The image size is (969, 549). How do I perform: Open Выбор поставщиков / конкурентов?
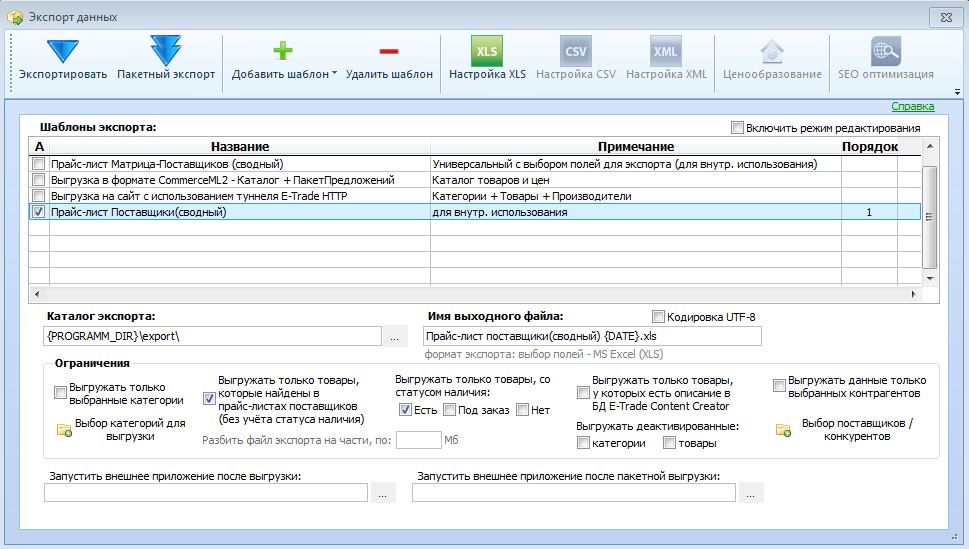844,430
